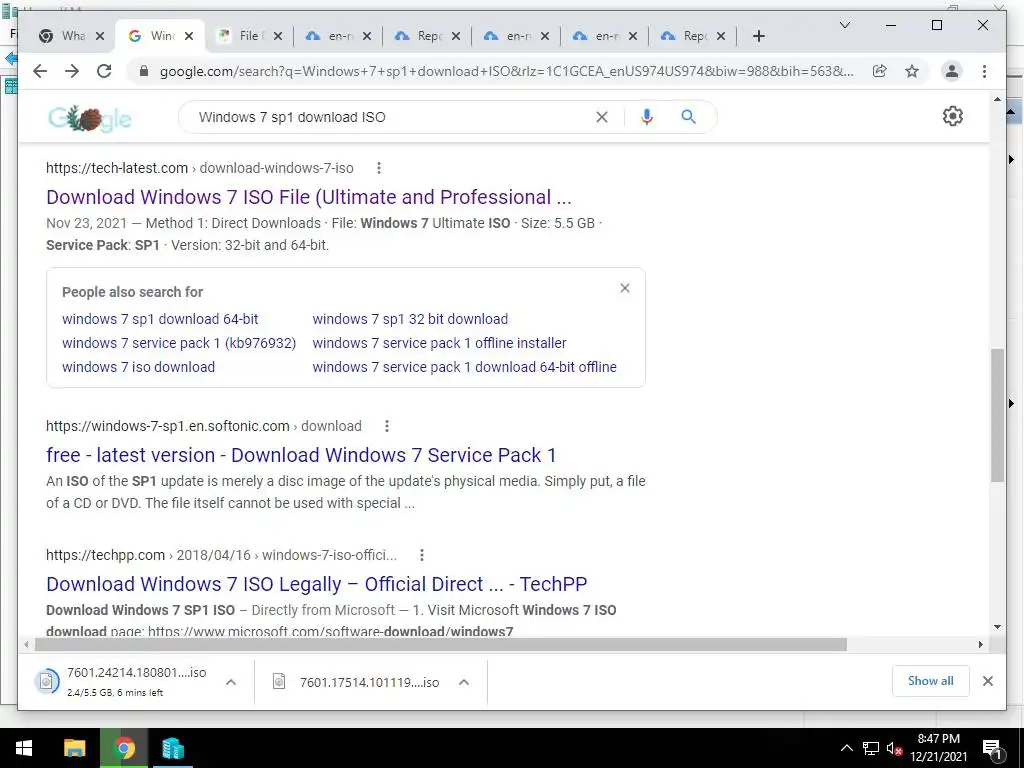
Task: Search windows 7 sp1 32 bit download
Action: [410, 319]
